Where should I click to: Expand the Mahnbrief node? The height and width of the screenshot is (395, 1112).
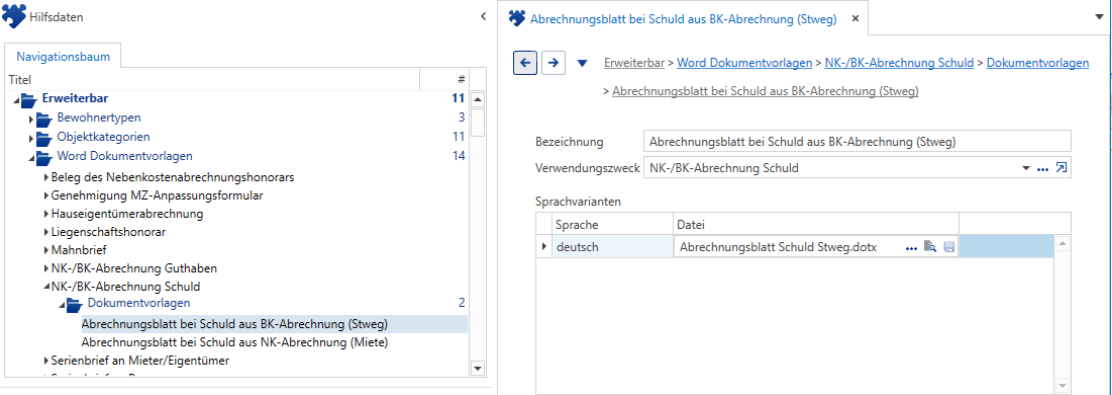[x=47, y=250]
